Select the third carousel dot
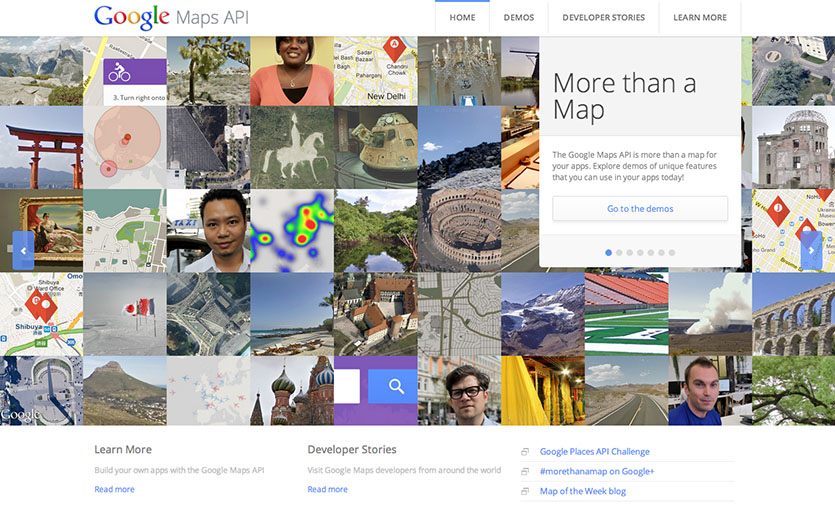835x514 pixels. 629,252
